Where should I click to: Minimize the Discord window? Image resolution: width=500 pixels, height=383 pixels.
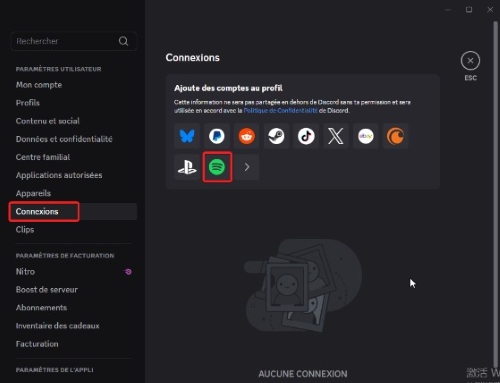click(x=448, y=10)
